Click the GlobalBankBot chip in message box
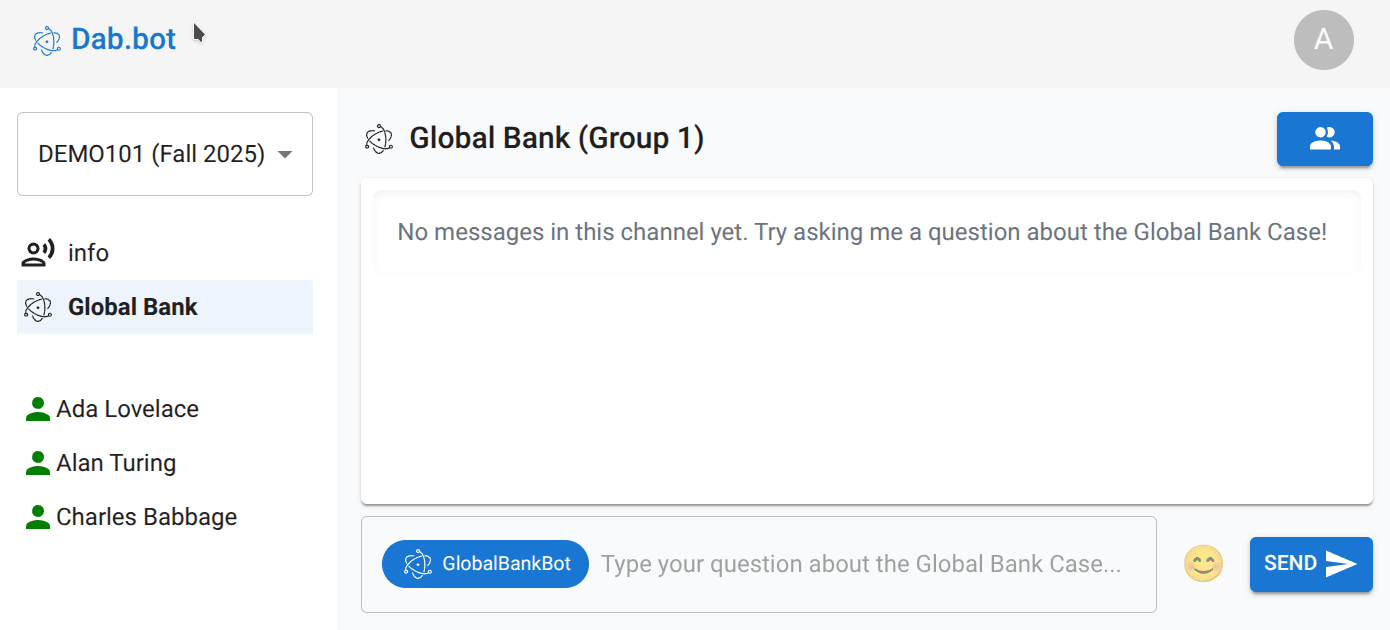The image size is (1390, 630). (x=485, y=564)
